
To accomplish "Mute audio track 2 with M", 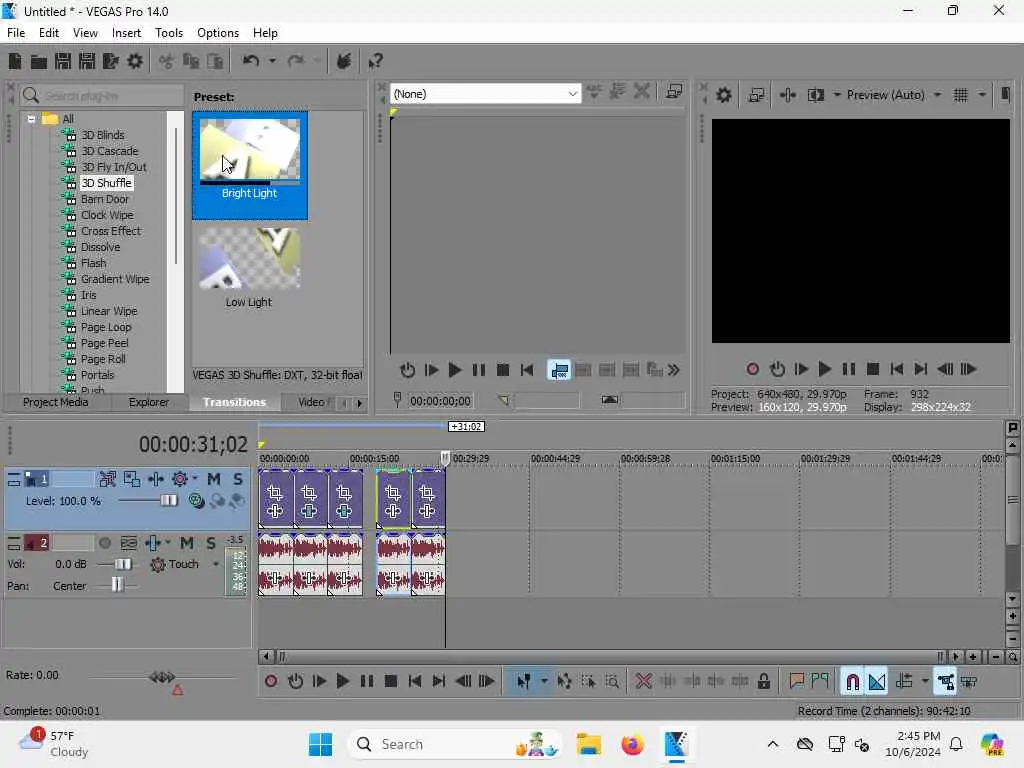I will point(187,543).
